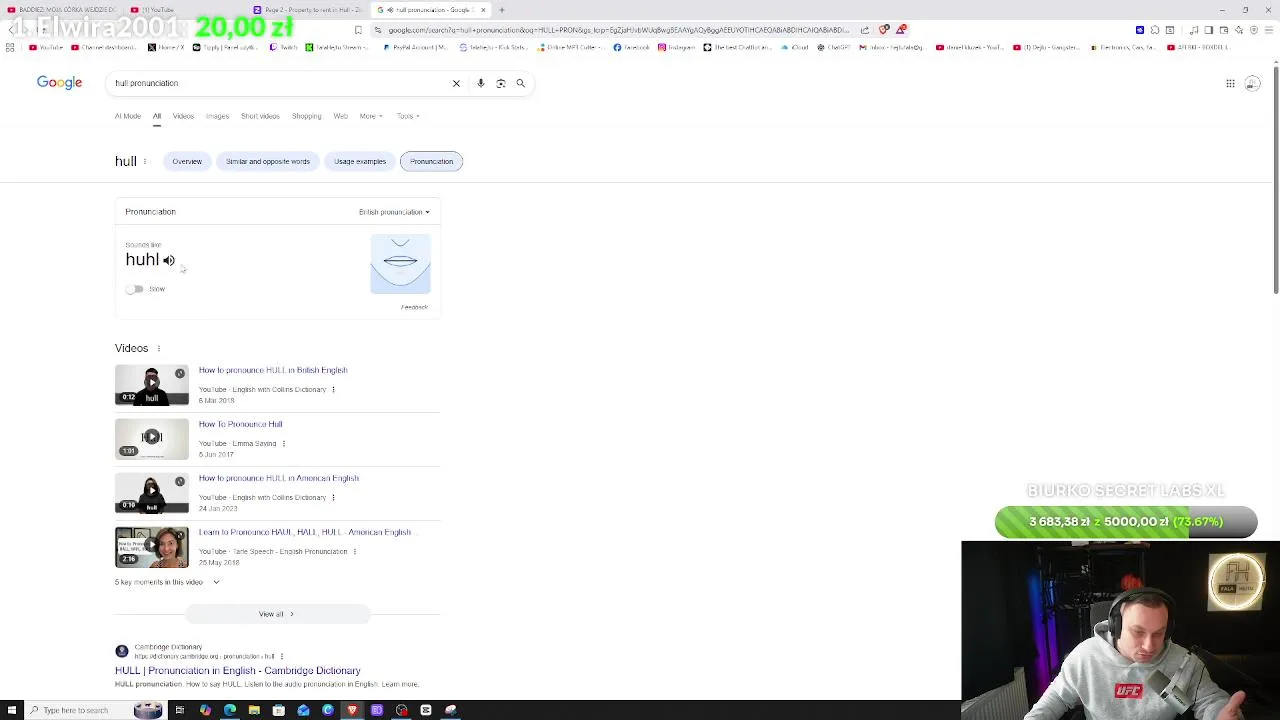Open Microsoft Store from taskbar
1280x720 pixels.
(x=278, y=710)
